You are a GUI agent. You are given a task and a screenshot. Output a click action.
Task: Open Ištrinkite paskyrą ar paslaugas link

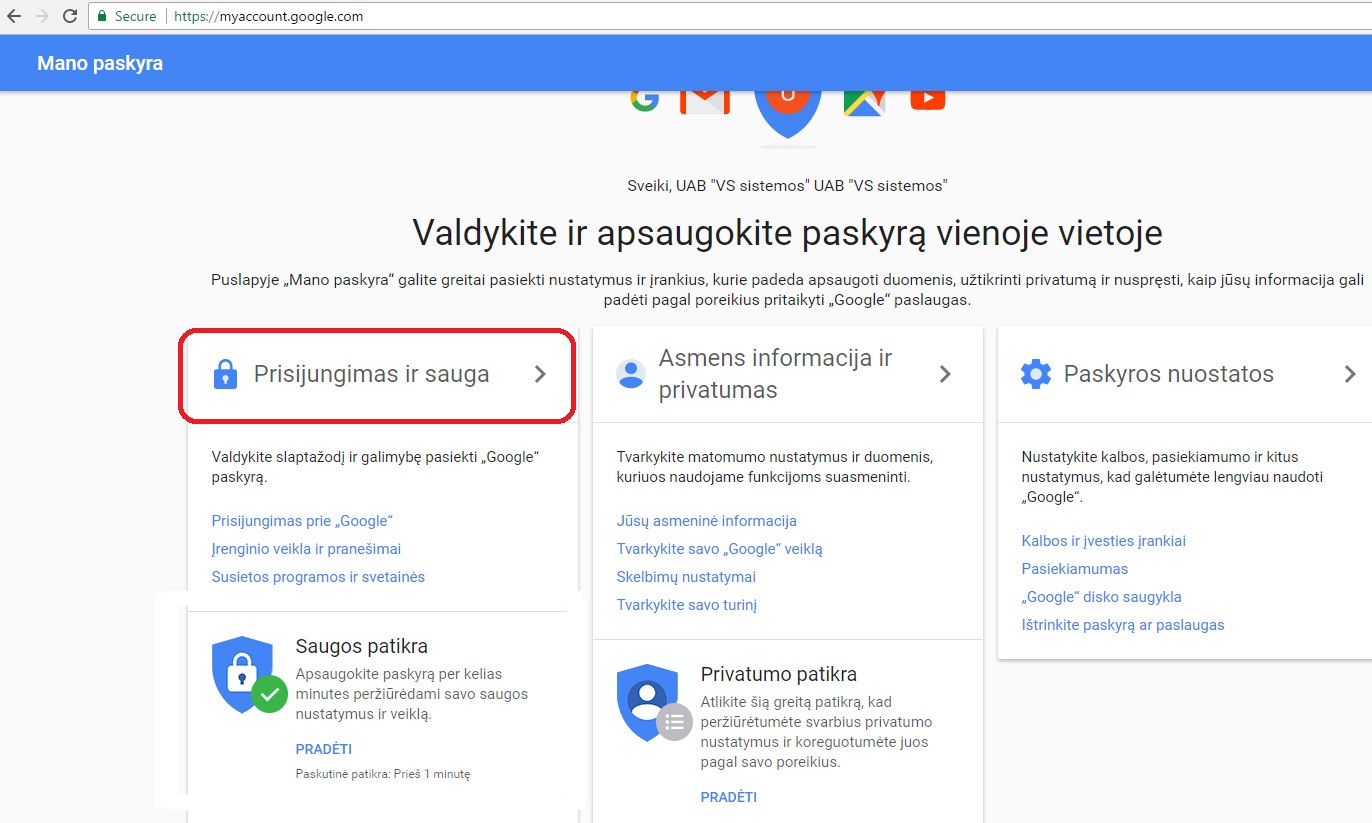[1123, 625]
